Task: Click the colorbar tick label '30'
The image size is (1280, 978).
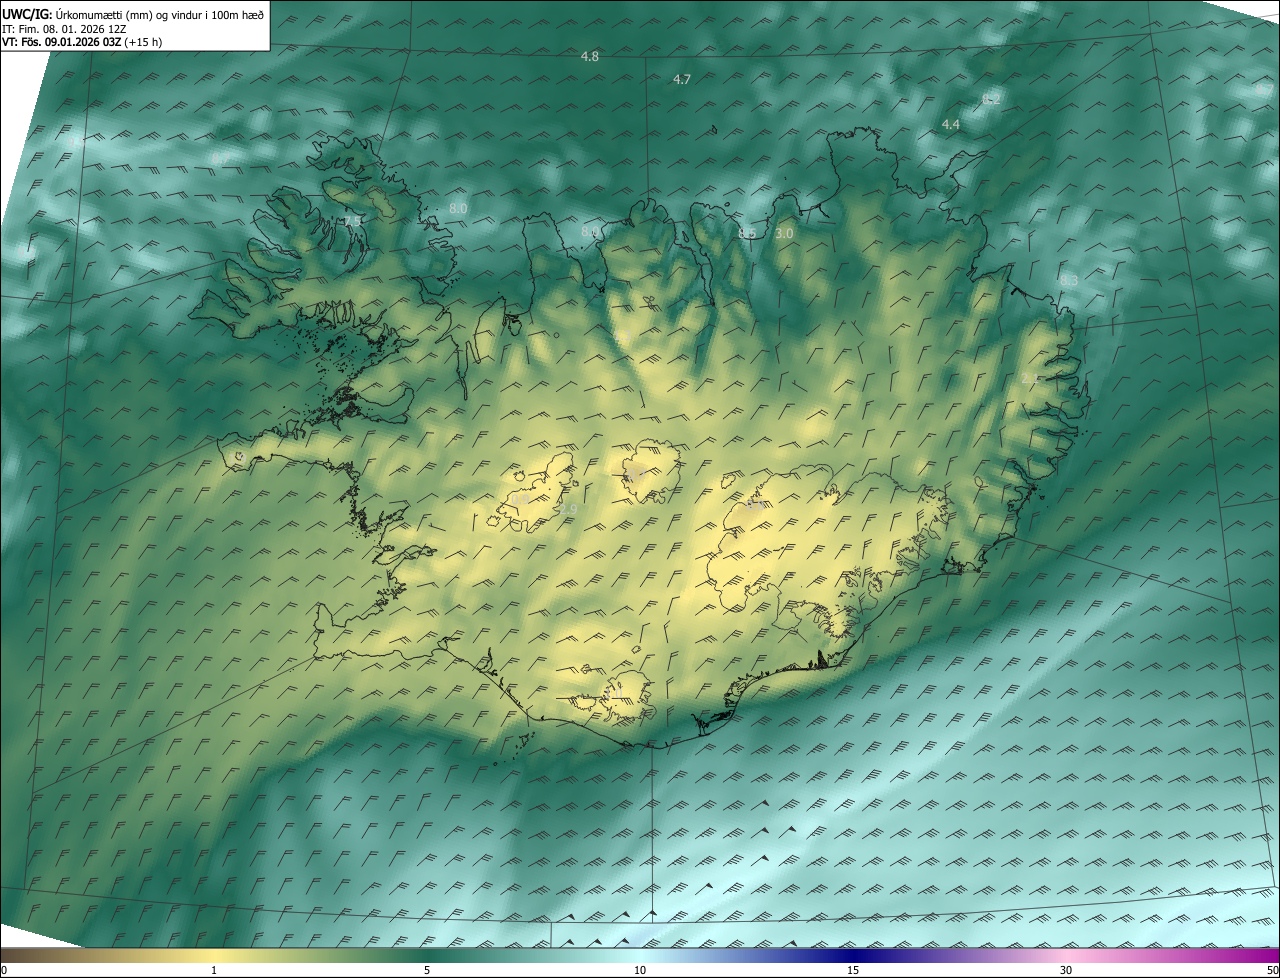Action: (x=1066, y=971)
